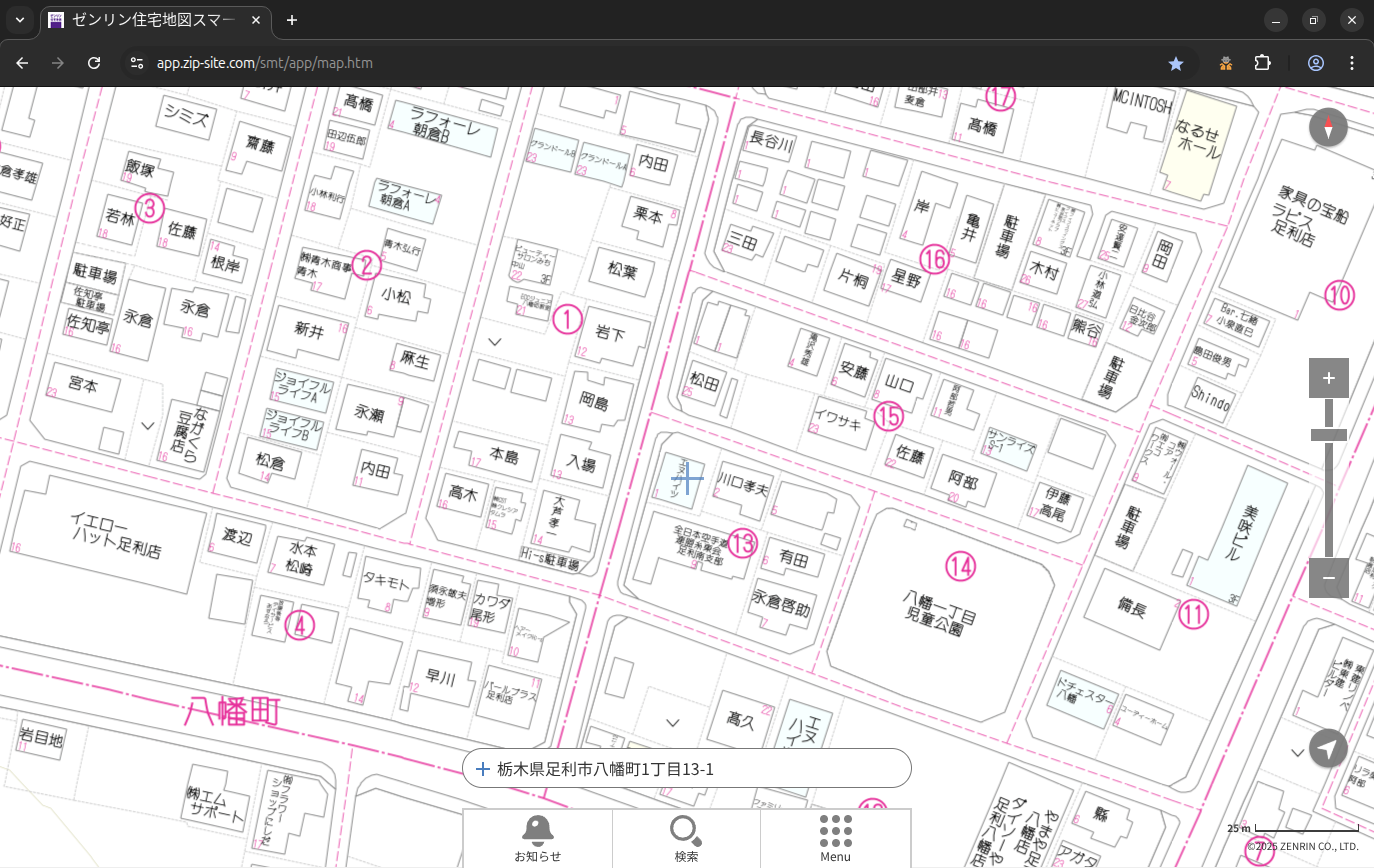
Task: Open the Menu grid button
Action: tap(835, 838)
